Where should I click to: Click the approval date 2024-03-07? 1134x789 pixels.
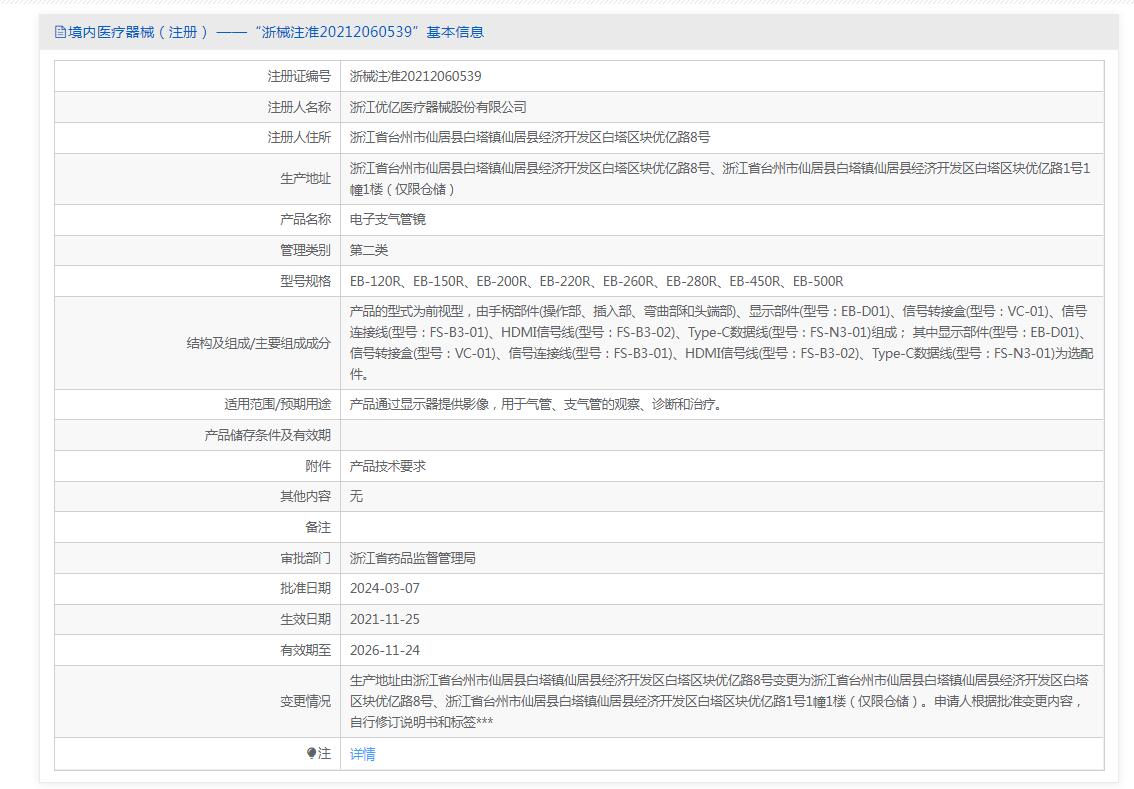(385, 588)
